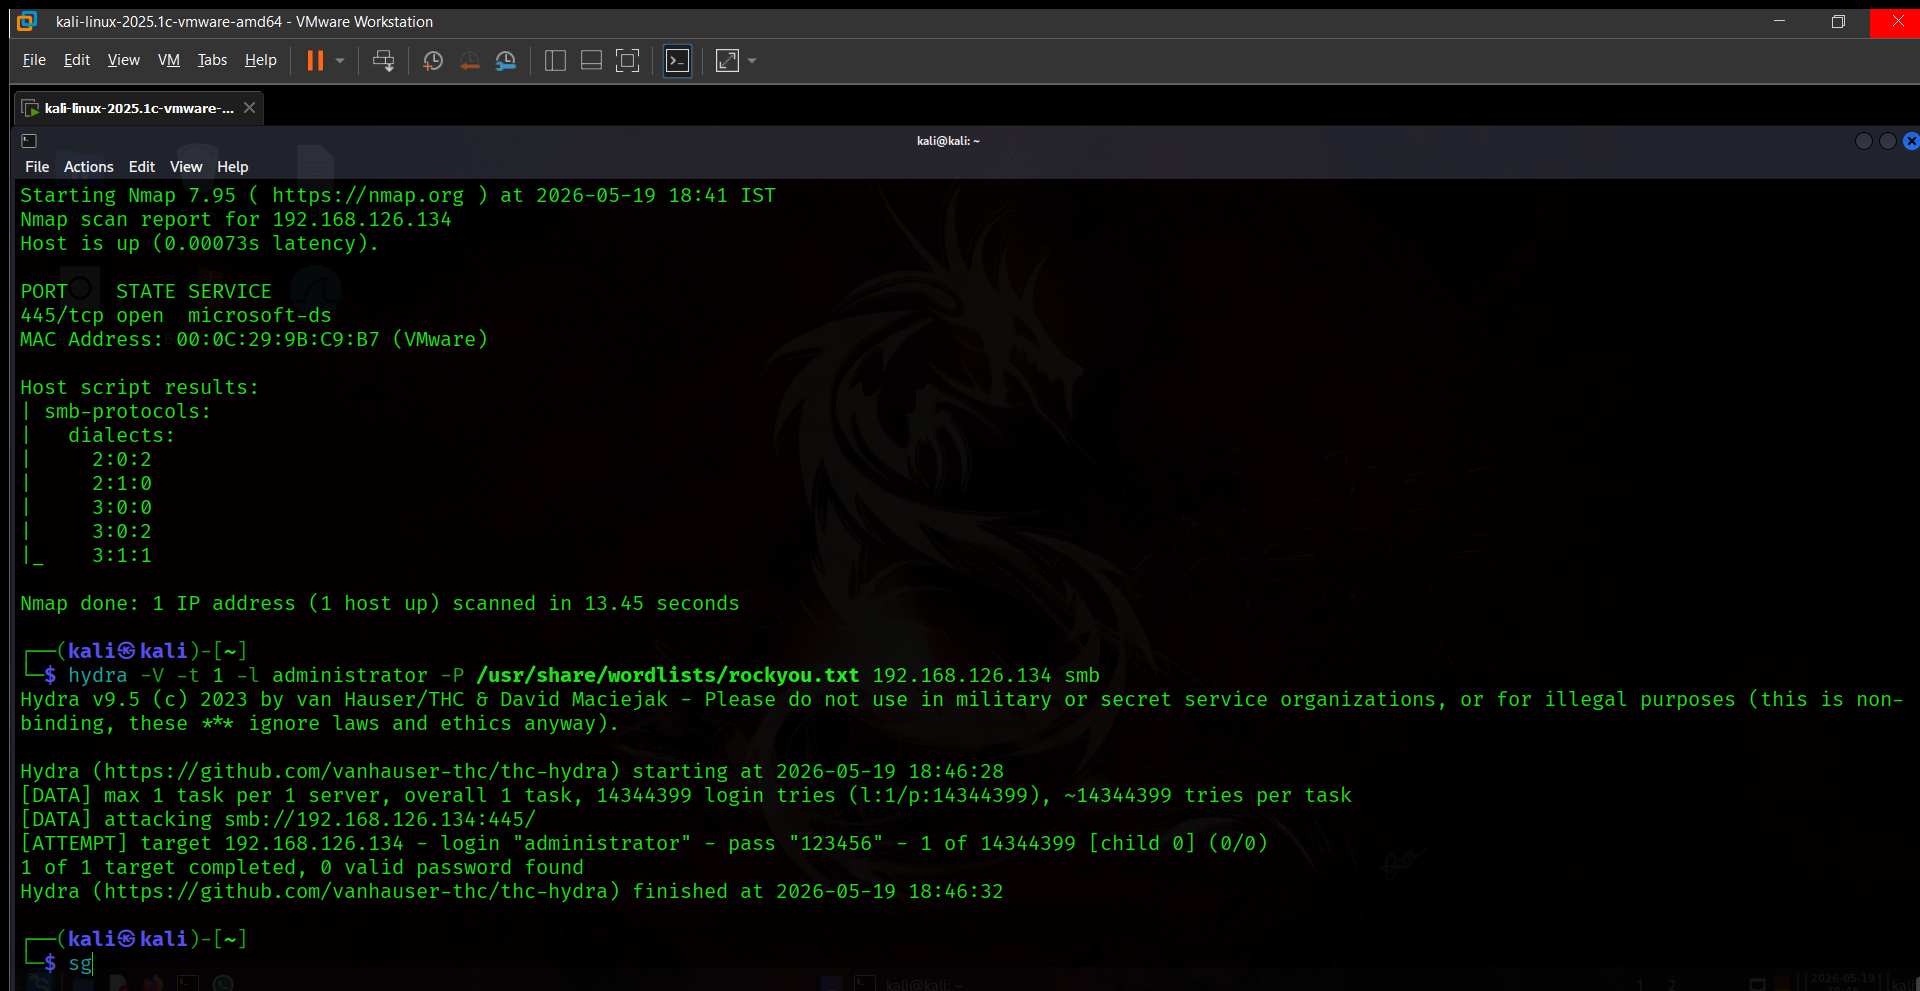
Task: Send Ctrl+Alt+Del to the VM
Action: 383,61
